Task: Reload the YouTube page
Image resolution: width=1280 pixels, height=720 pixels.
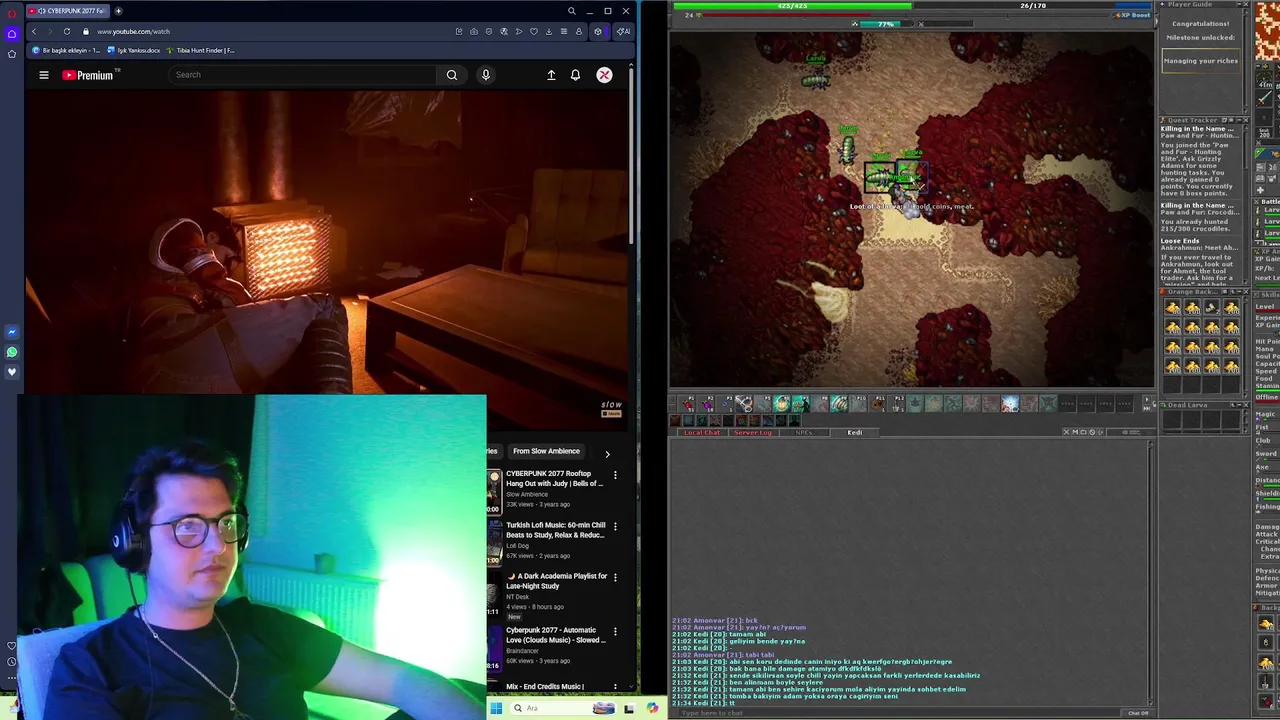Action: 67,31
